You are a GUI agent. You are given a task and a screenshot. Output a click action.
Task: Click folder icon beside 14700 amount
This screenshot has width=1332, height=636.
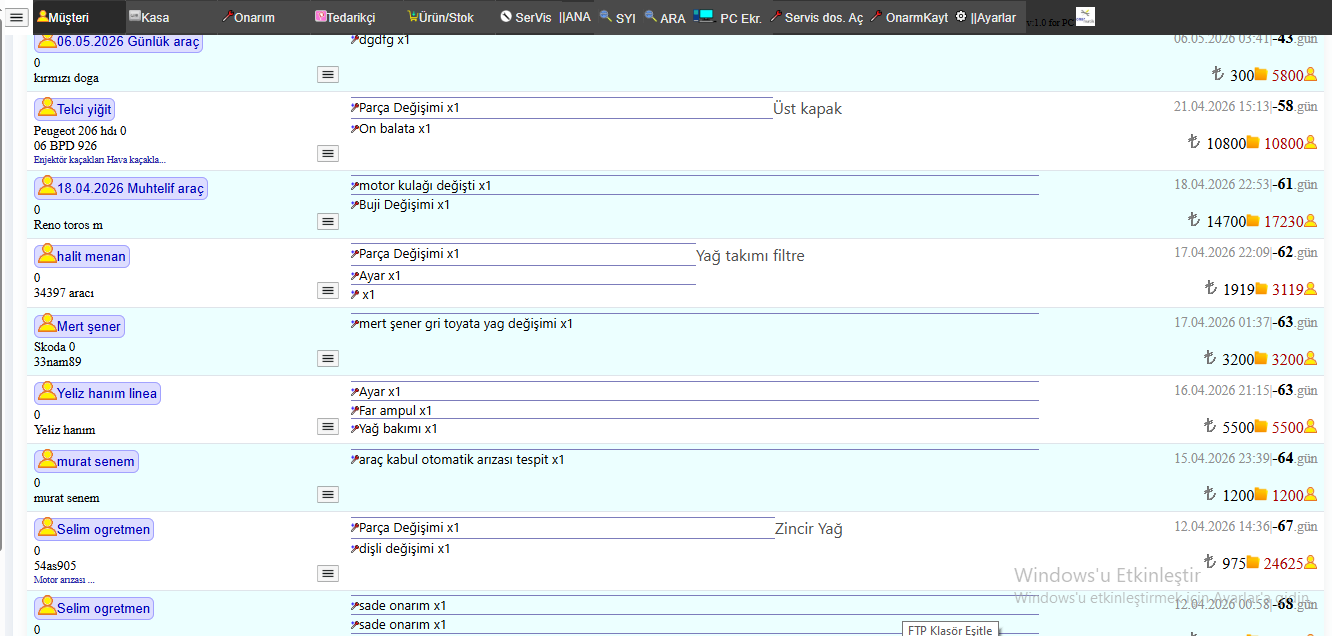pyautogui.click(x=1253, y=220)
